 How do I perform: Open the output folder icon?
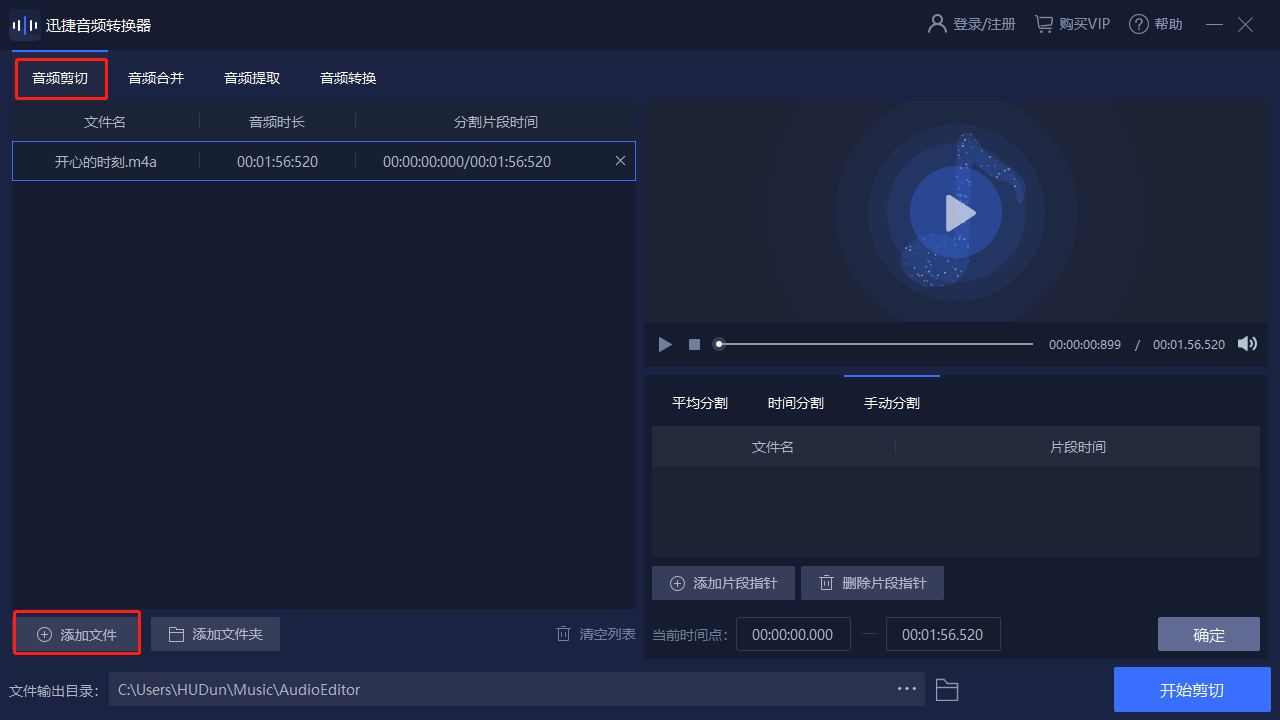coord(947,689)
